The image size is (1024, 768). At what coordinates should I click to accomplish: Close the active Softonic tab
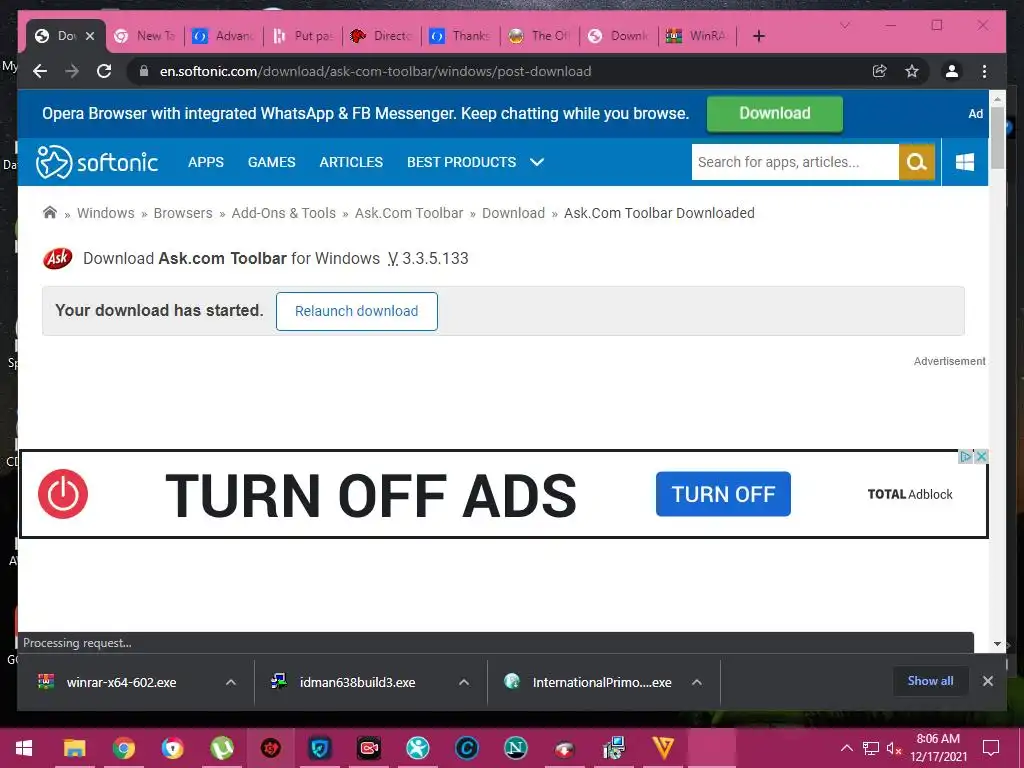[90, 36]
